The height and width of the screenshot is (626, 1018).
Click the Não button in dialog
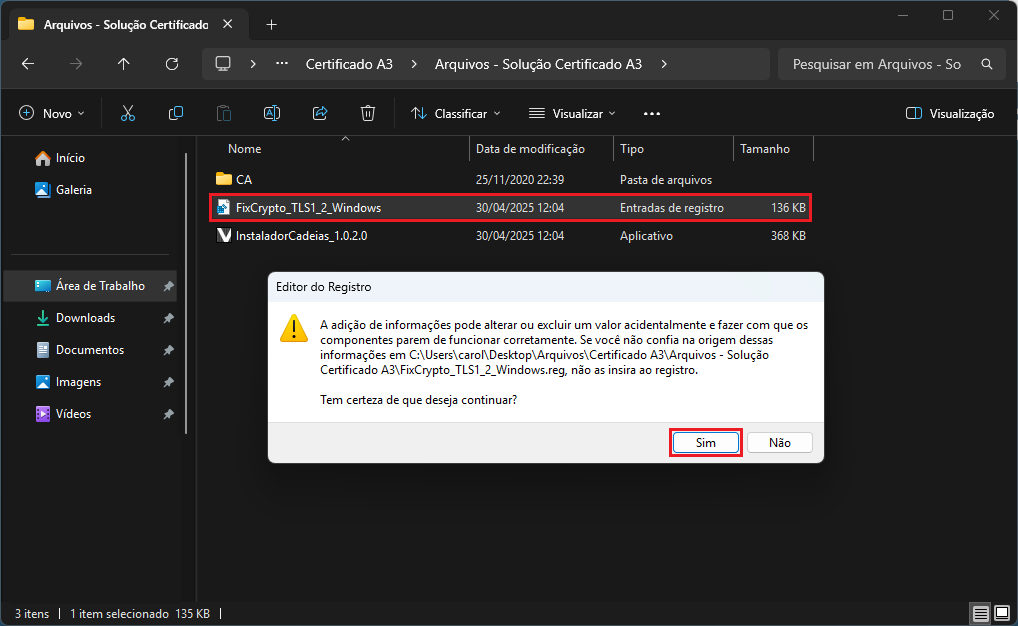[779, 443]
